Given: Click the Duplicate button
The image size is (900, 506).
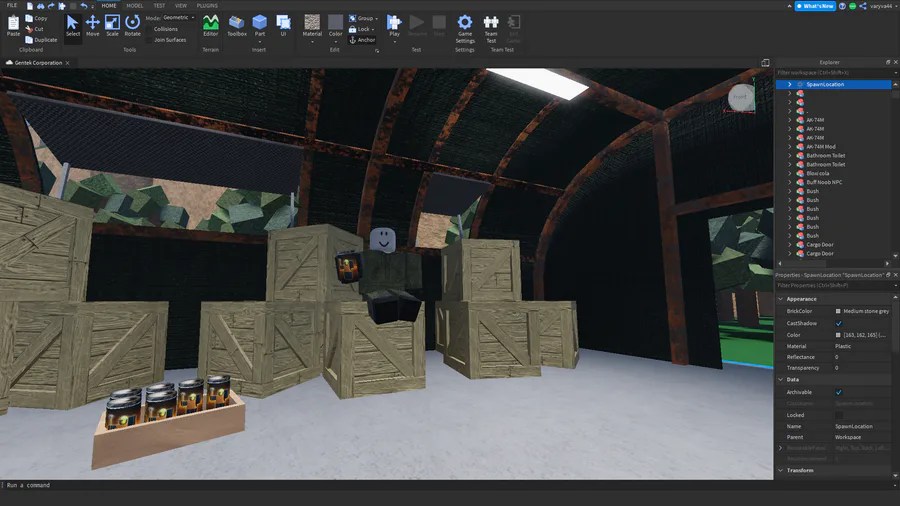Looking at the screenshot, I should click(41, 40).
